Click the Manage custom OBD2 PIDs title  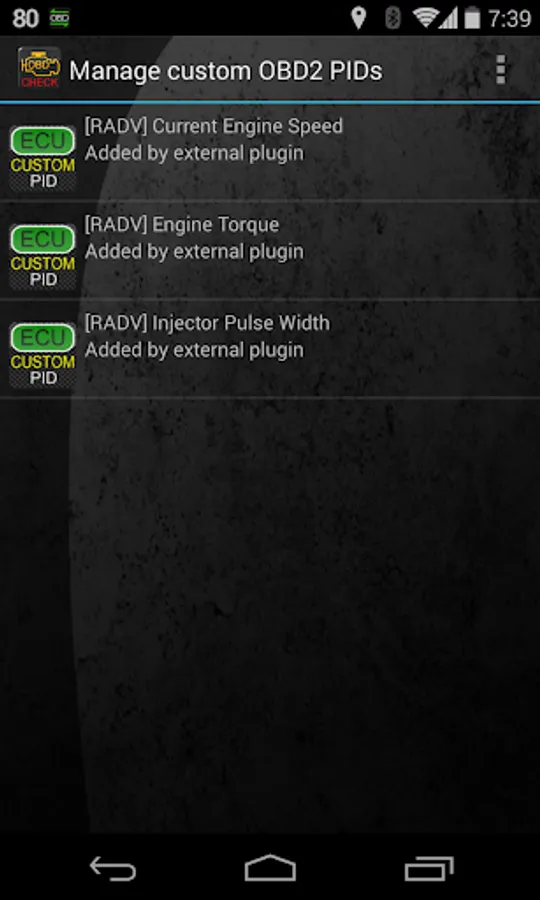226,71
